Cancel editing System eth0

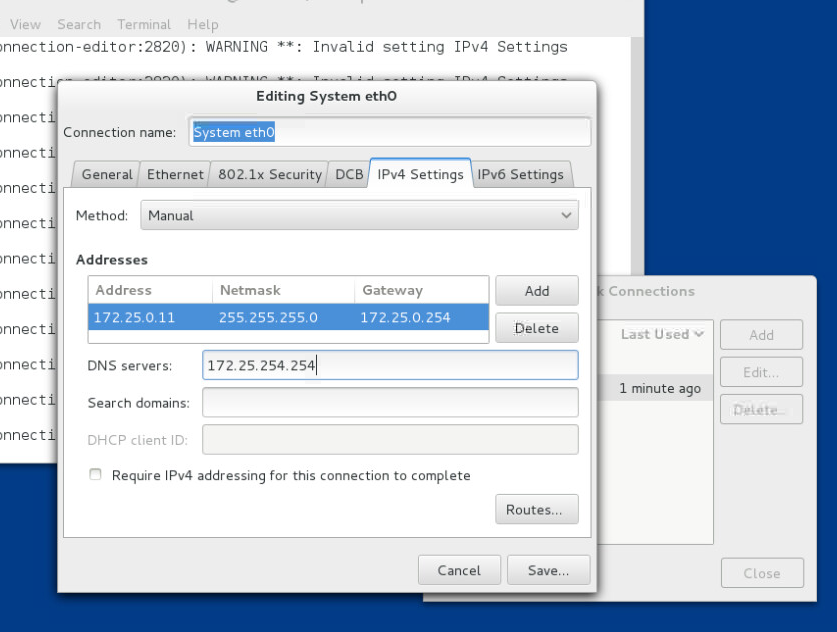pyautogui.click(x=459, y=570)
